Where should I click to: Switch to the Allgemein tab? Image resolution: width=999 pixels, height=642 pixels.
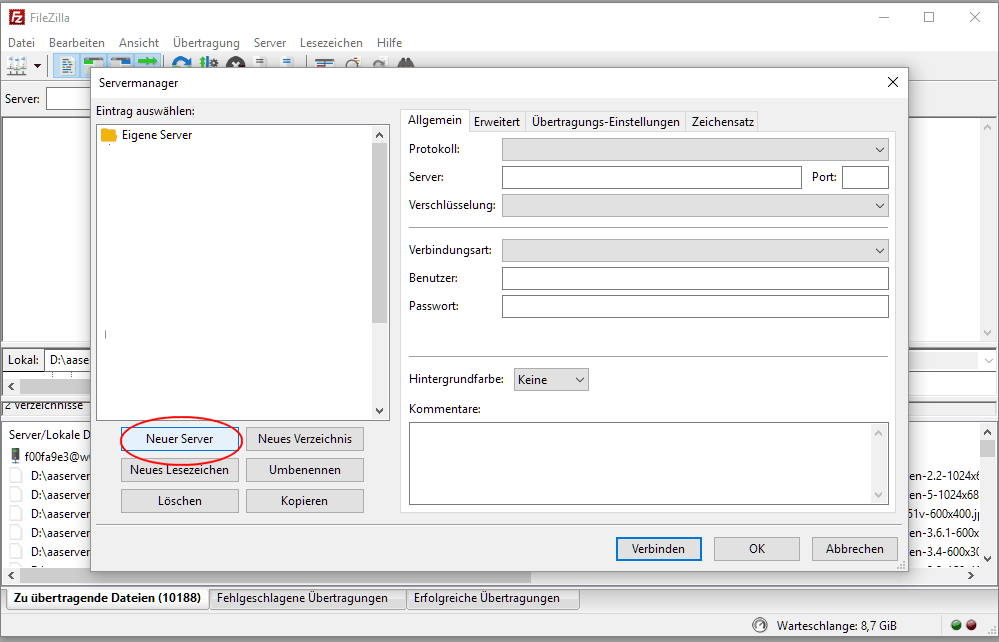click(x=435, y=120)
